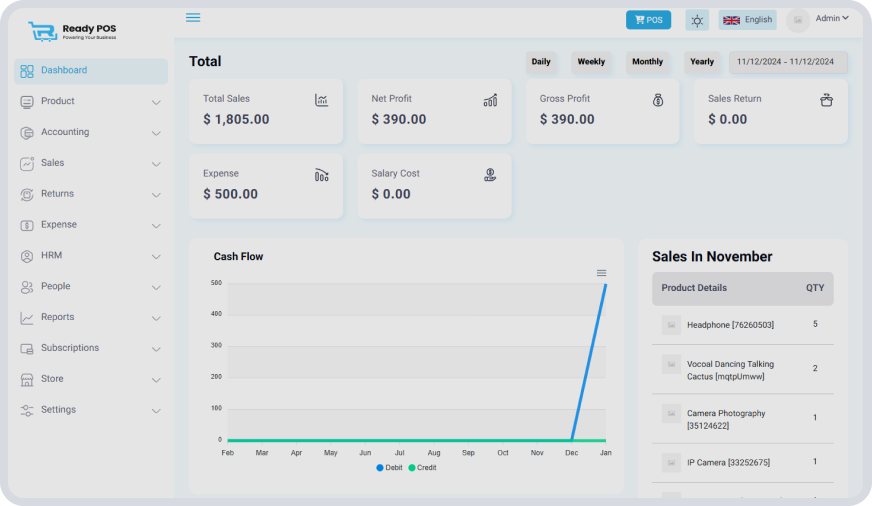Toggle the Credit series in chart legend
The width and height of the screenshot is (872, 506).
[421, 468]
